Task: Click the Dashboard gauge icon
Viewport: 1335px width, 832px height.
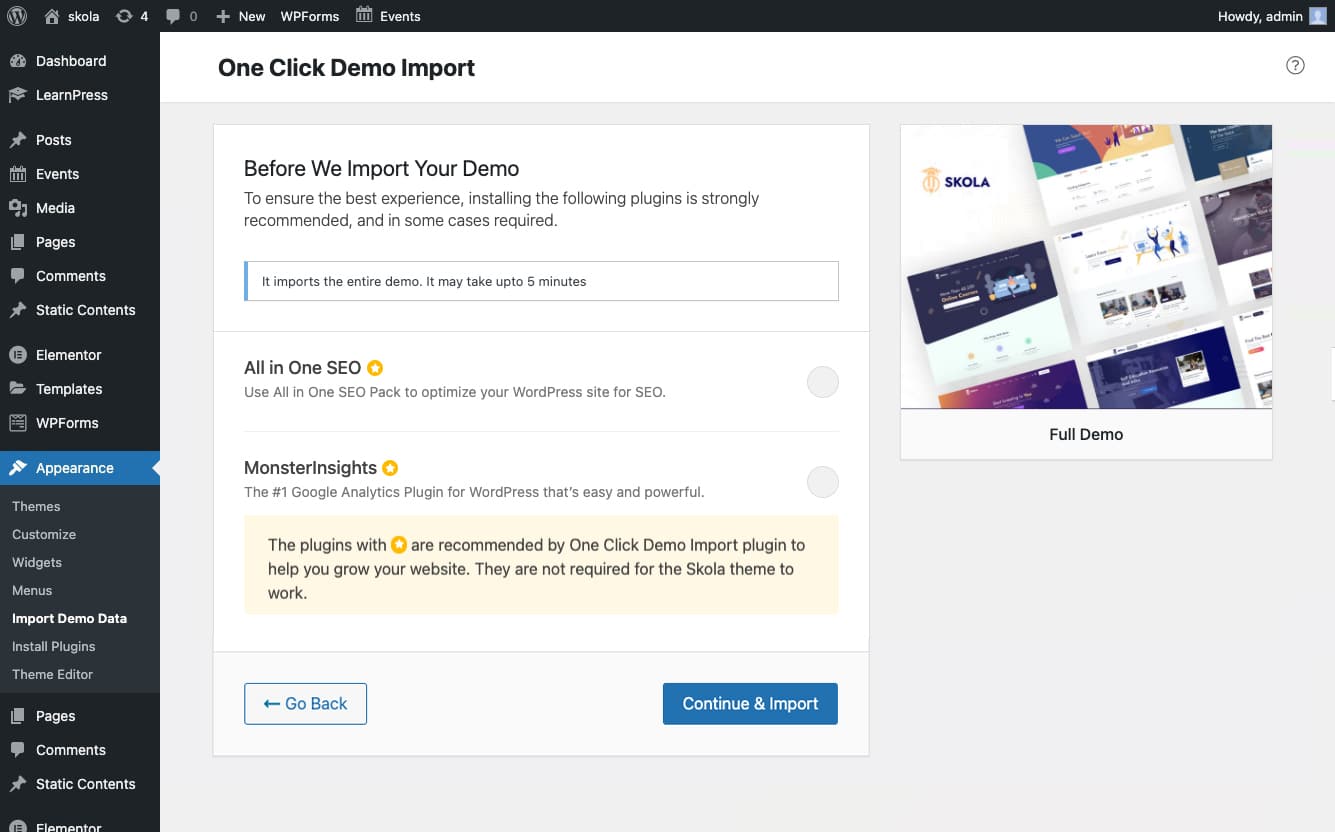Action: [18, 61]
